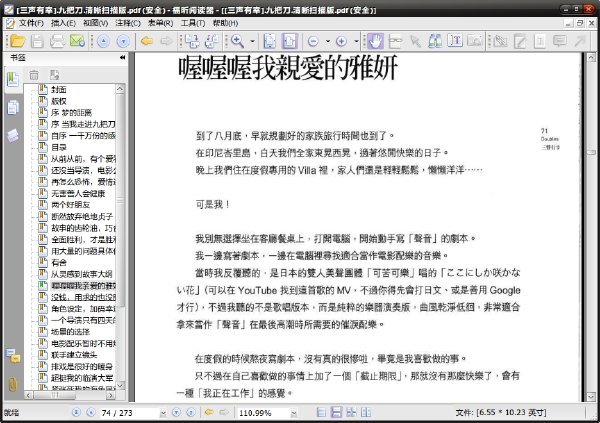Select the 联手建立镜头 bookmark
The image size is (600, 423).
tap(74, 354)
